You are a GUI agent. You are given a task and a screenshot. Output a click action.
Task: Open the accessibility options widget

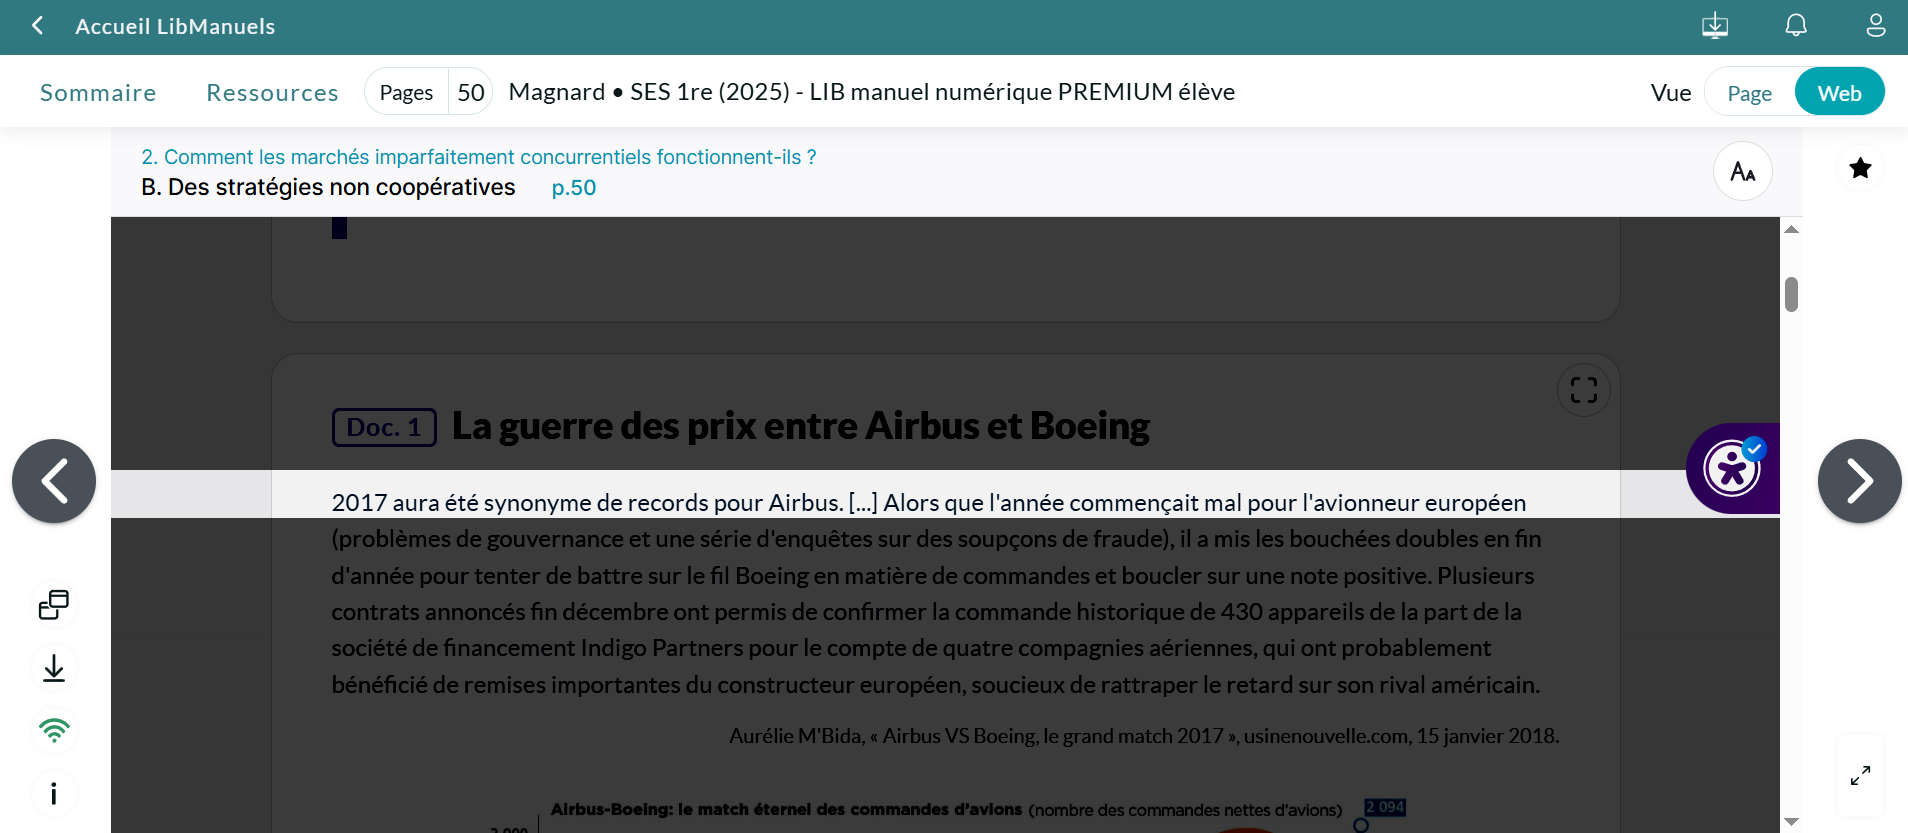[x=1733, y=468]
